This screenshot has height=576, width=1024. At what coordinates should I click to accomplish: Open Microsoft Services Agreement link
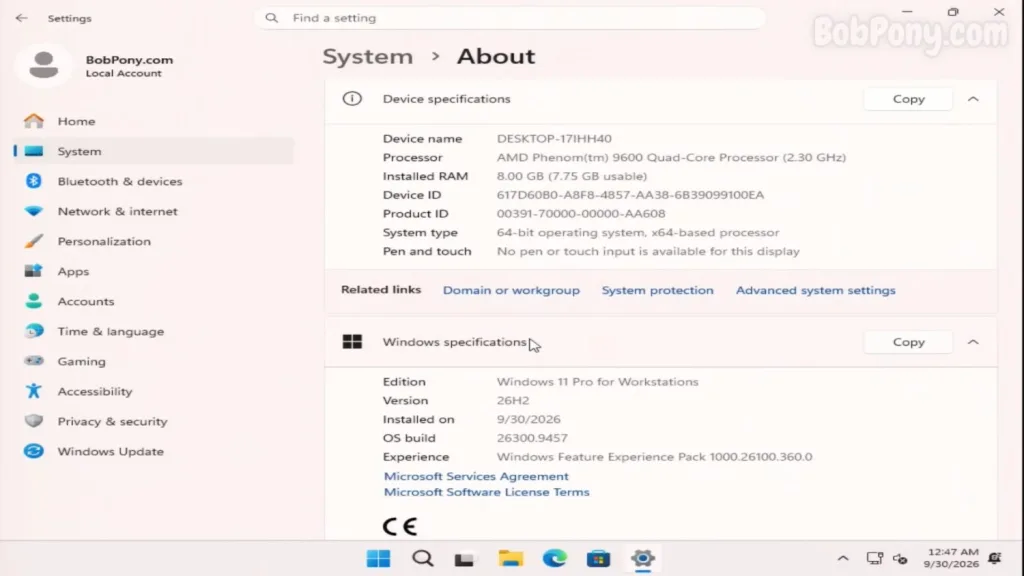[x=476, y=476]
